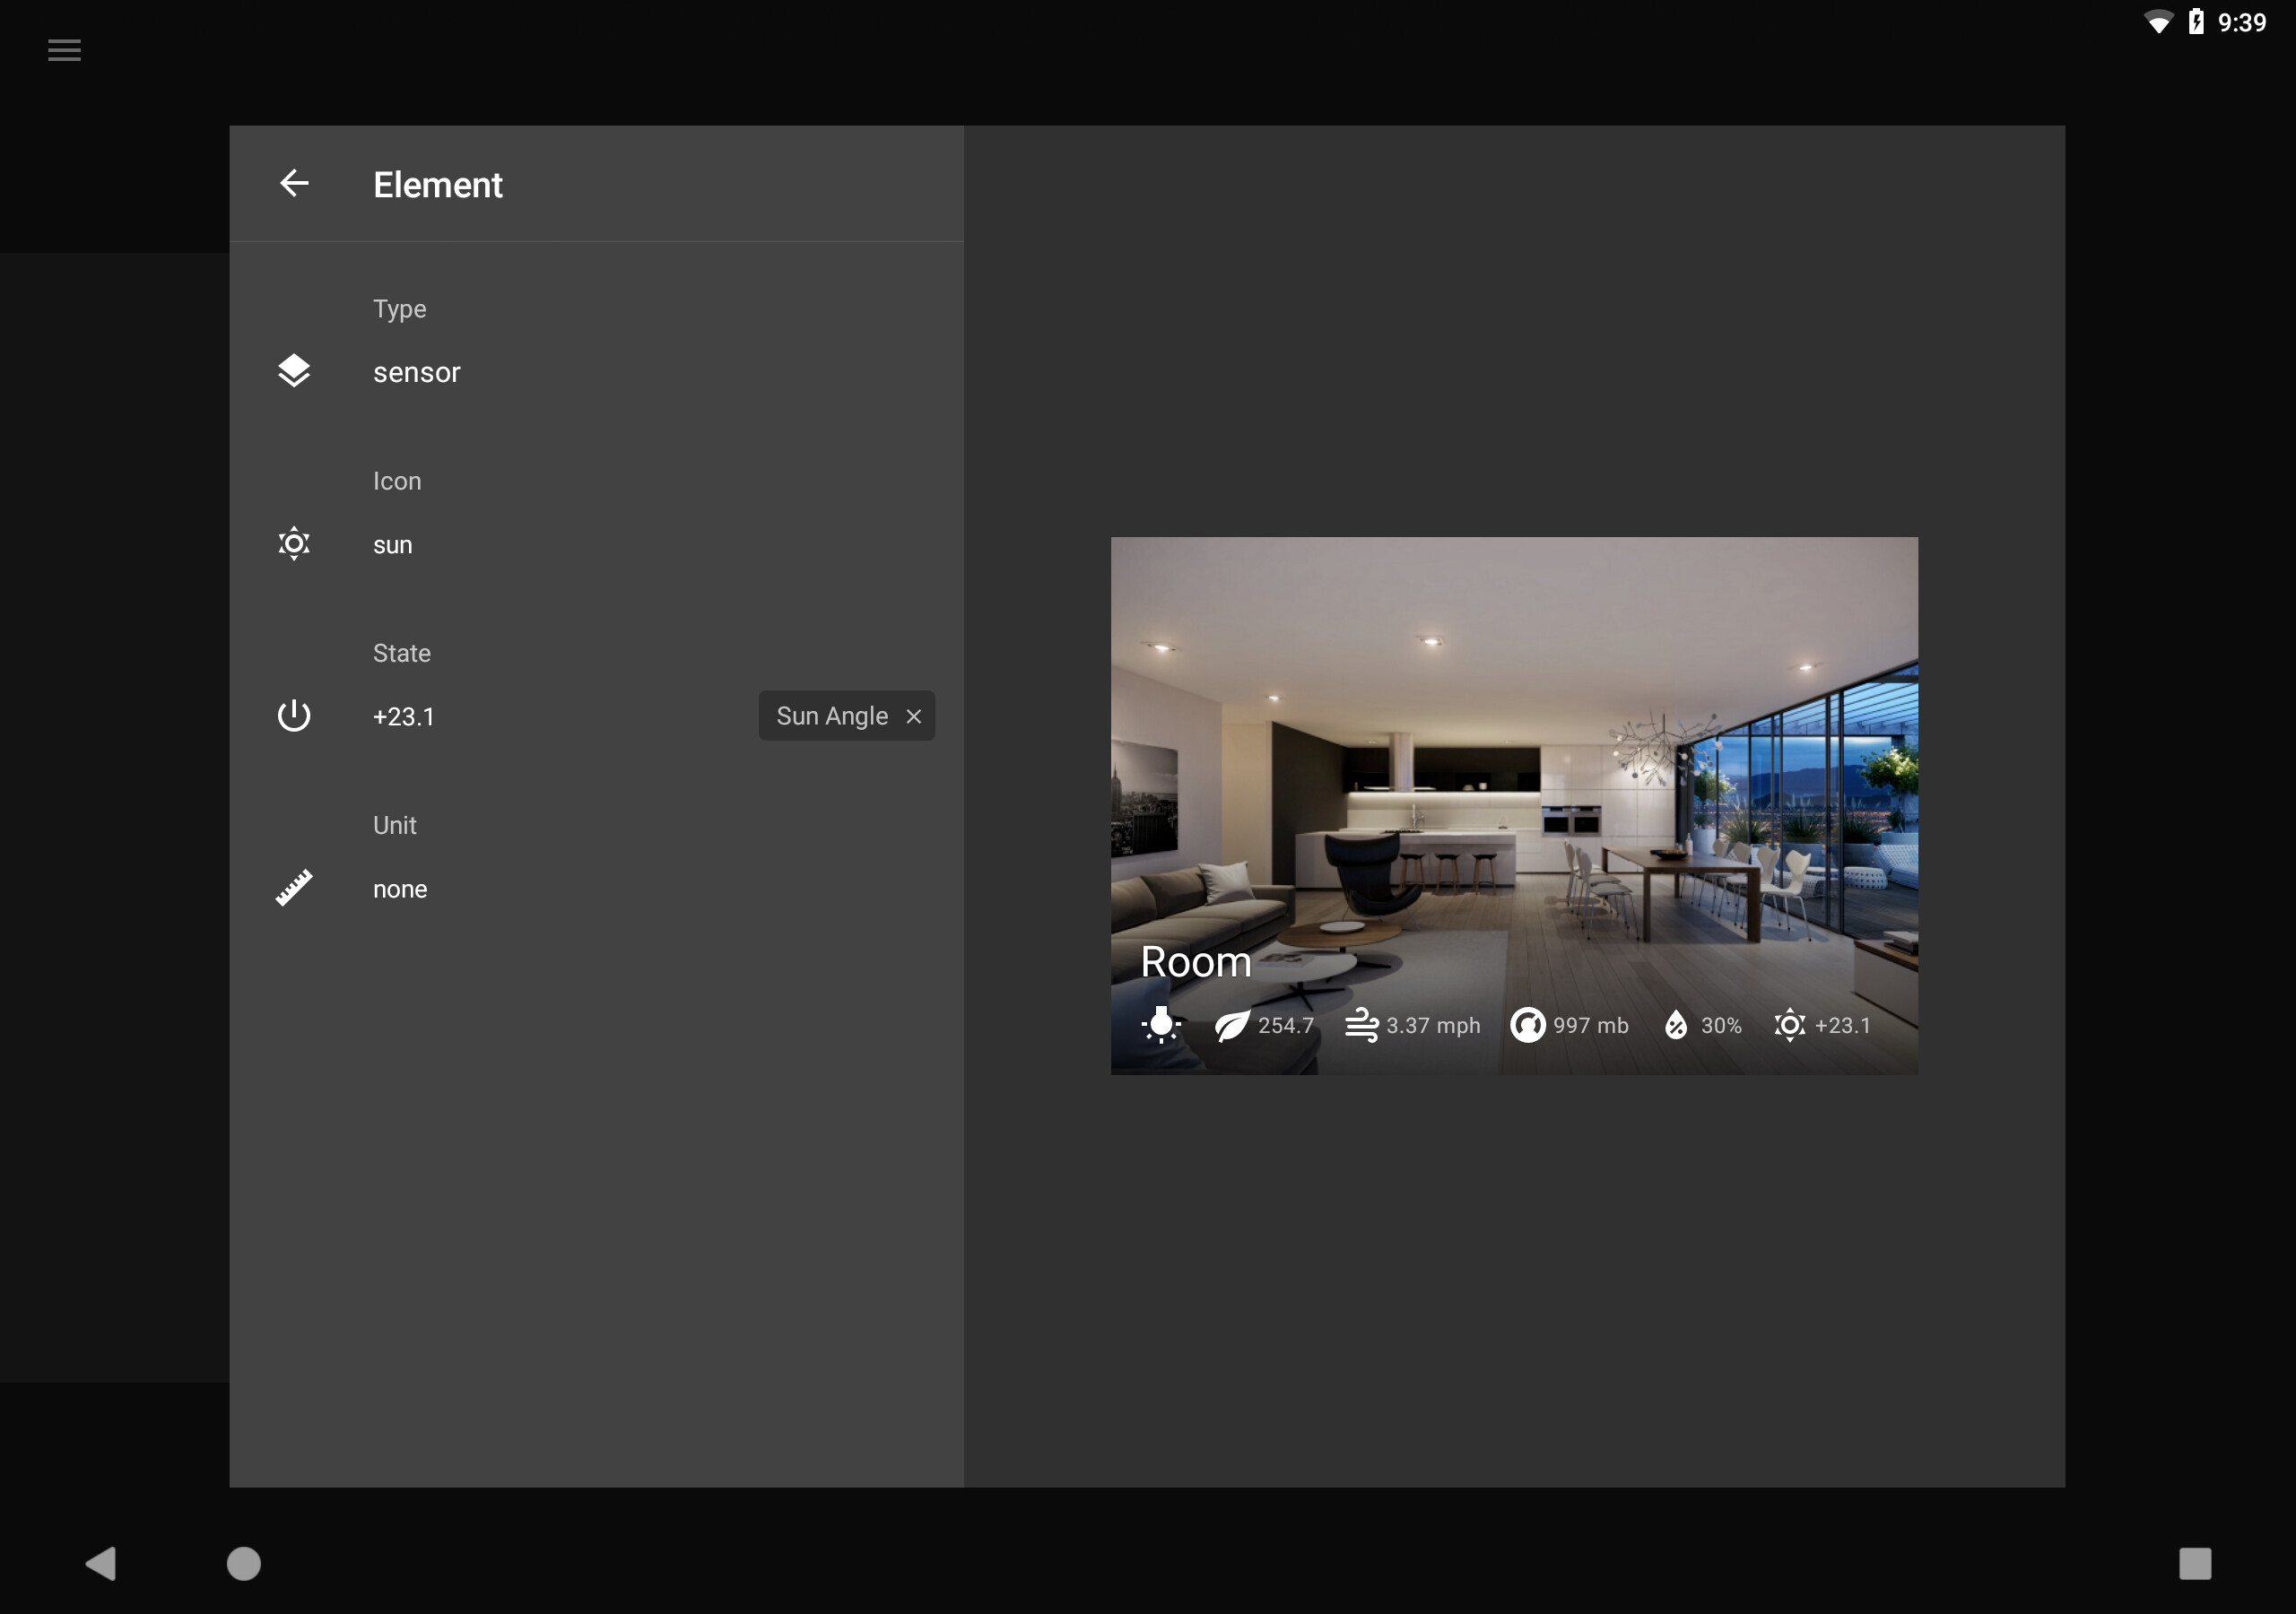The width and height of the screenshot is (2296, 1614).
Task: Open the sensor type selector
Action: pyautogui.click(x=417, y=371)
